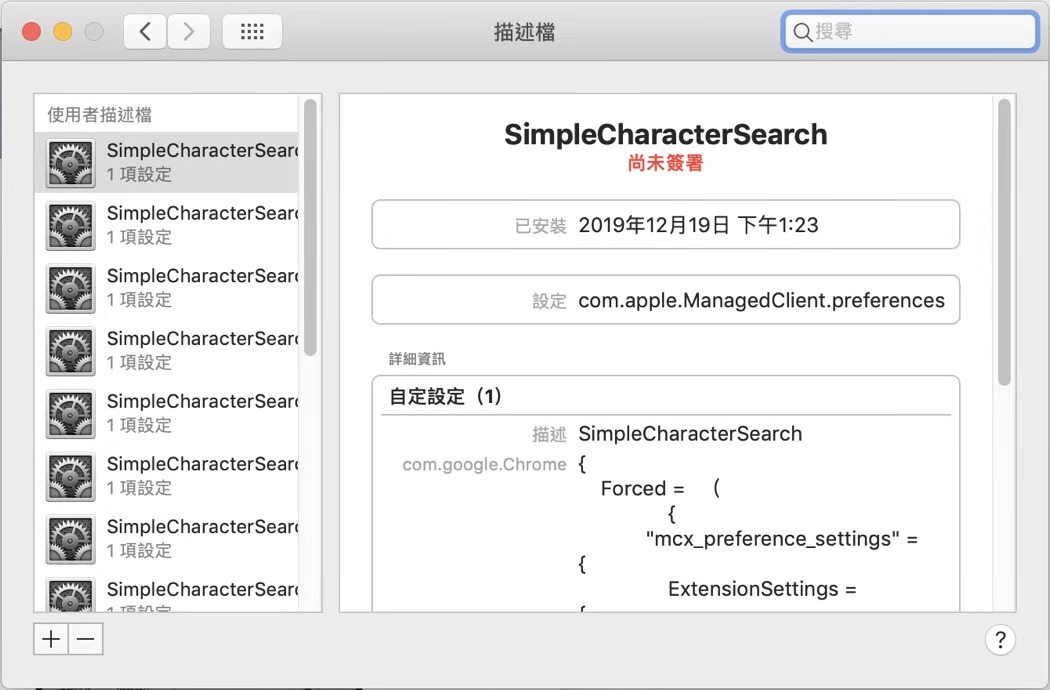Image resolution: width=1050 pixels, height=690 pixels.
Task: Open help with the question mark button
Action: pos(1000,640)
